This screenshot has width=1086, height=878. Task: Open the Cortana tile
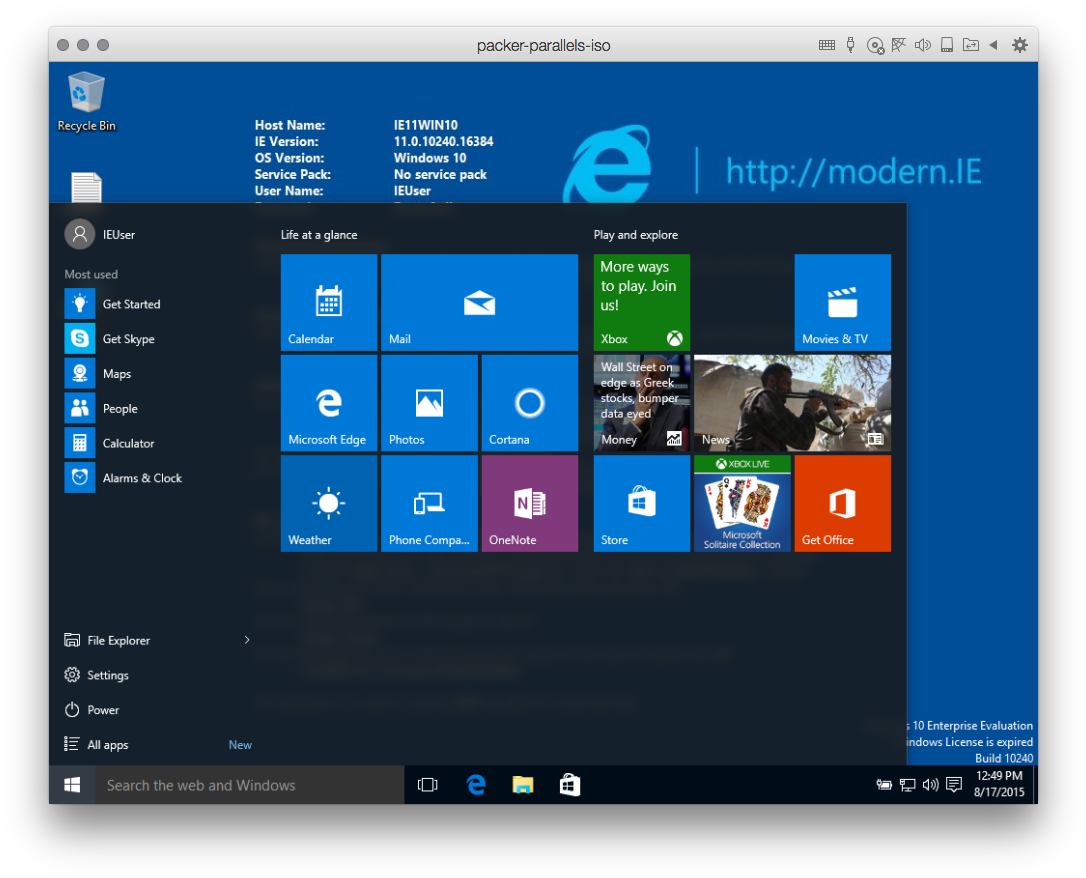pyautogui.click(x=529, y=402)
